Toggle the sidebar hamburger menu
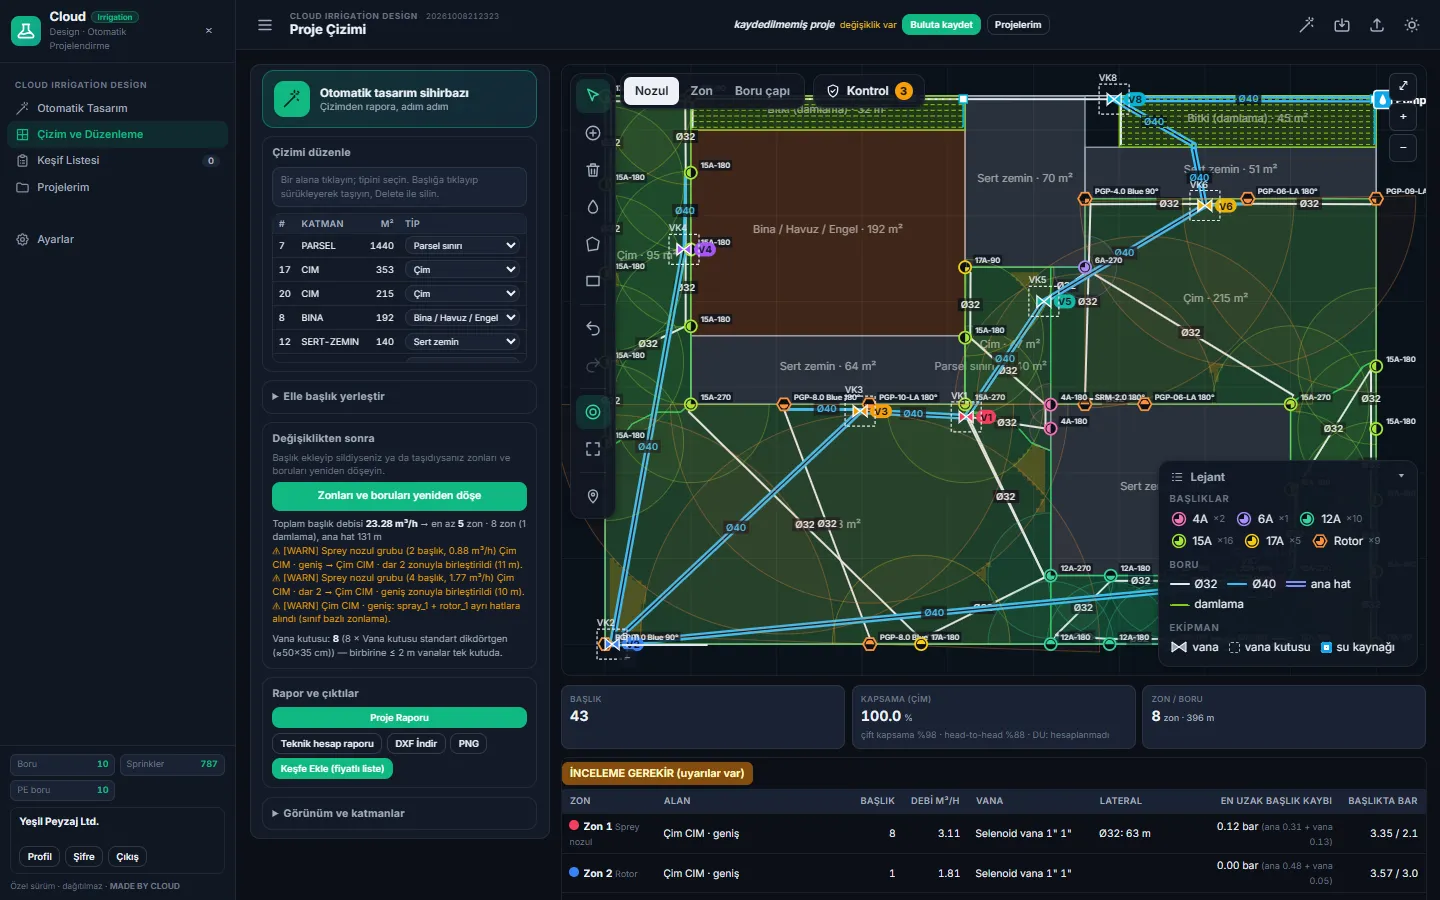Viewport: 1440px width, 900px height. (265, 25)
